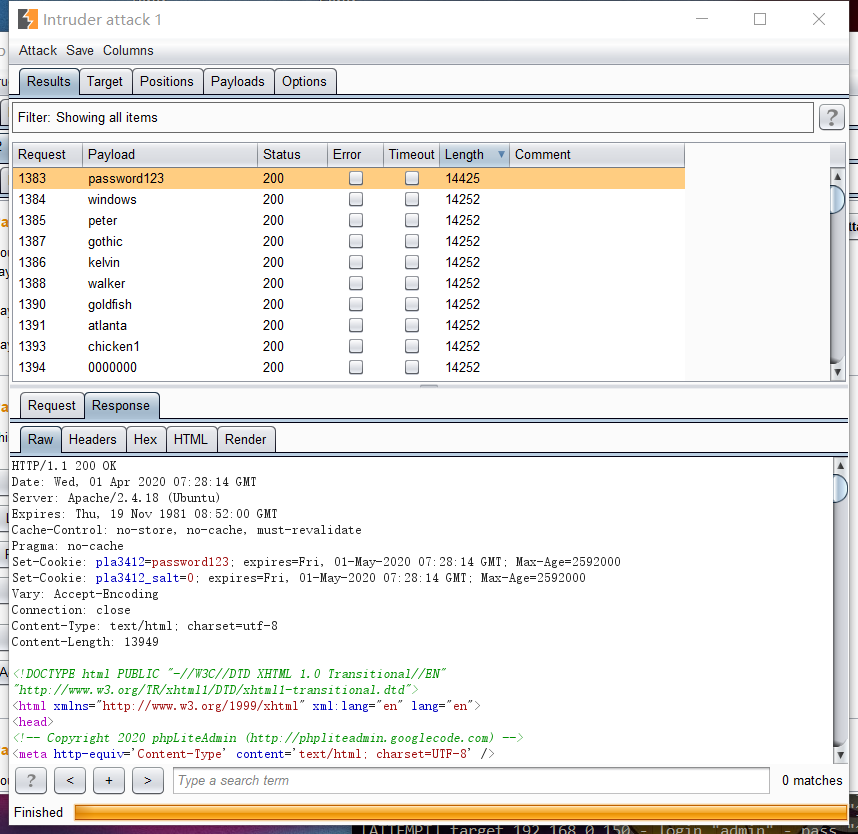Click the filter bar showing all items
The width and height of the screenshot is (858, 834).
pyautogui.click(x=413, y=118)
